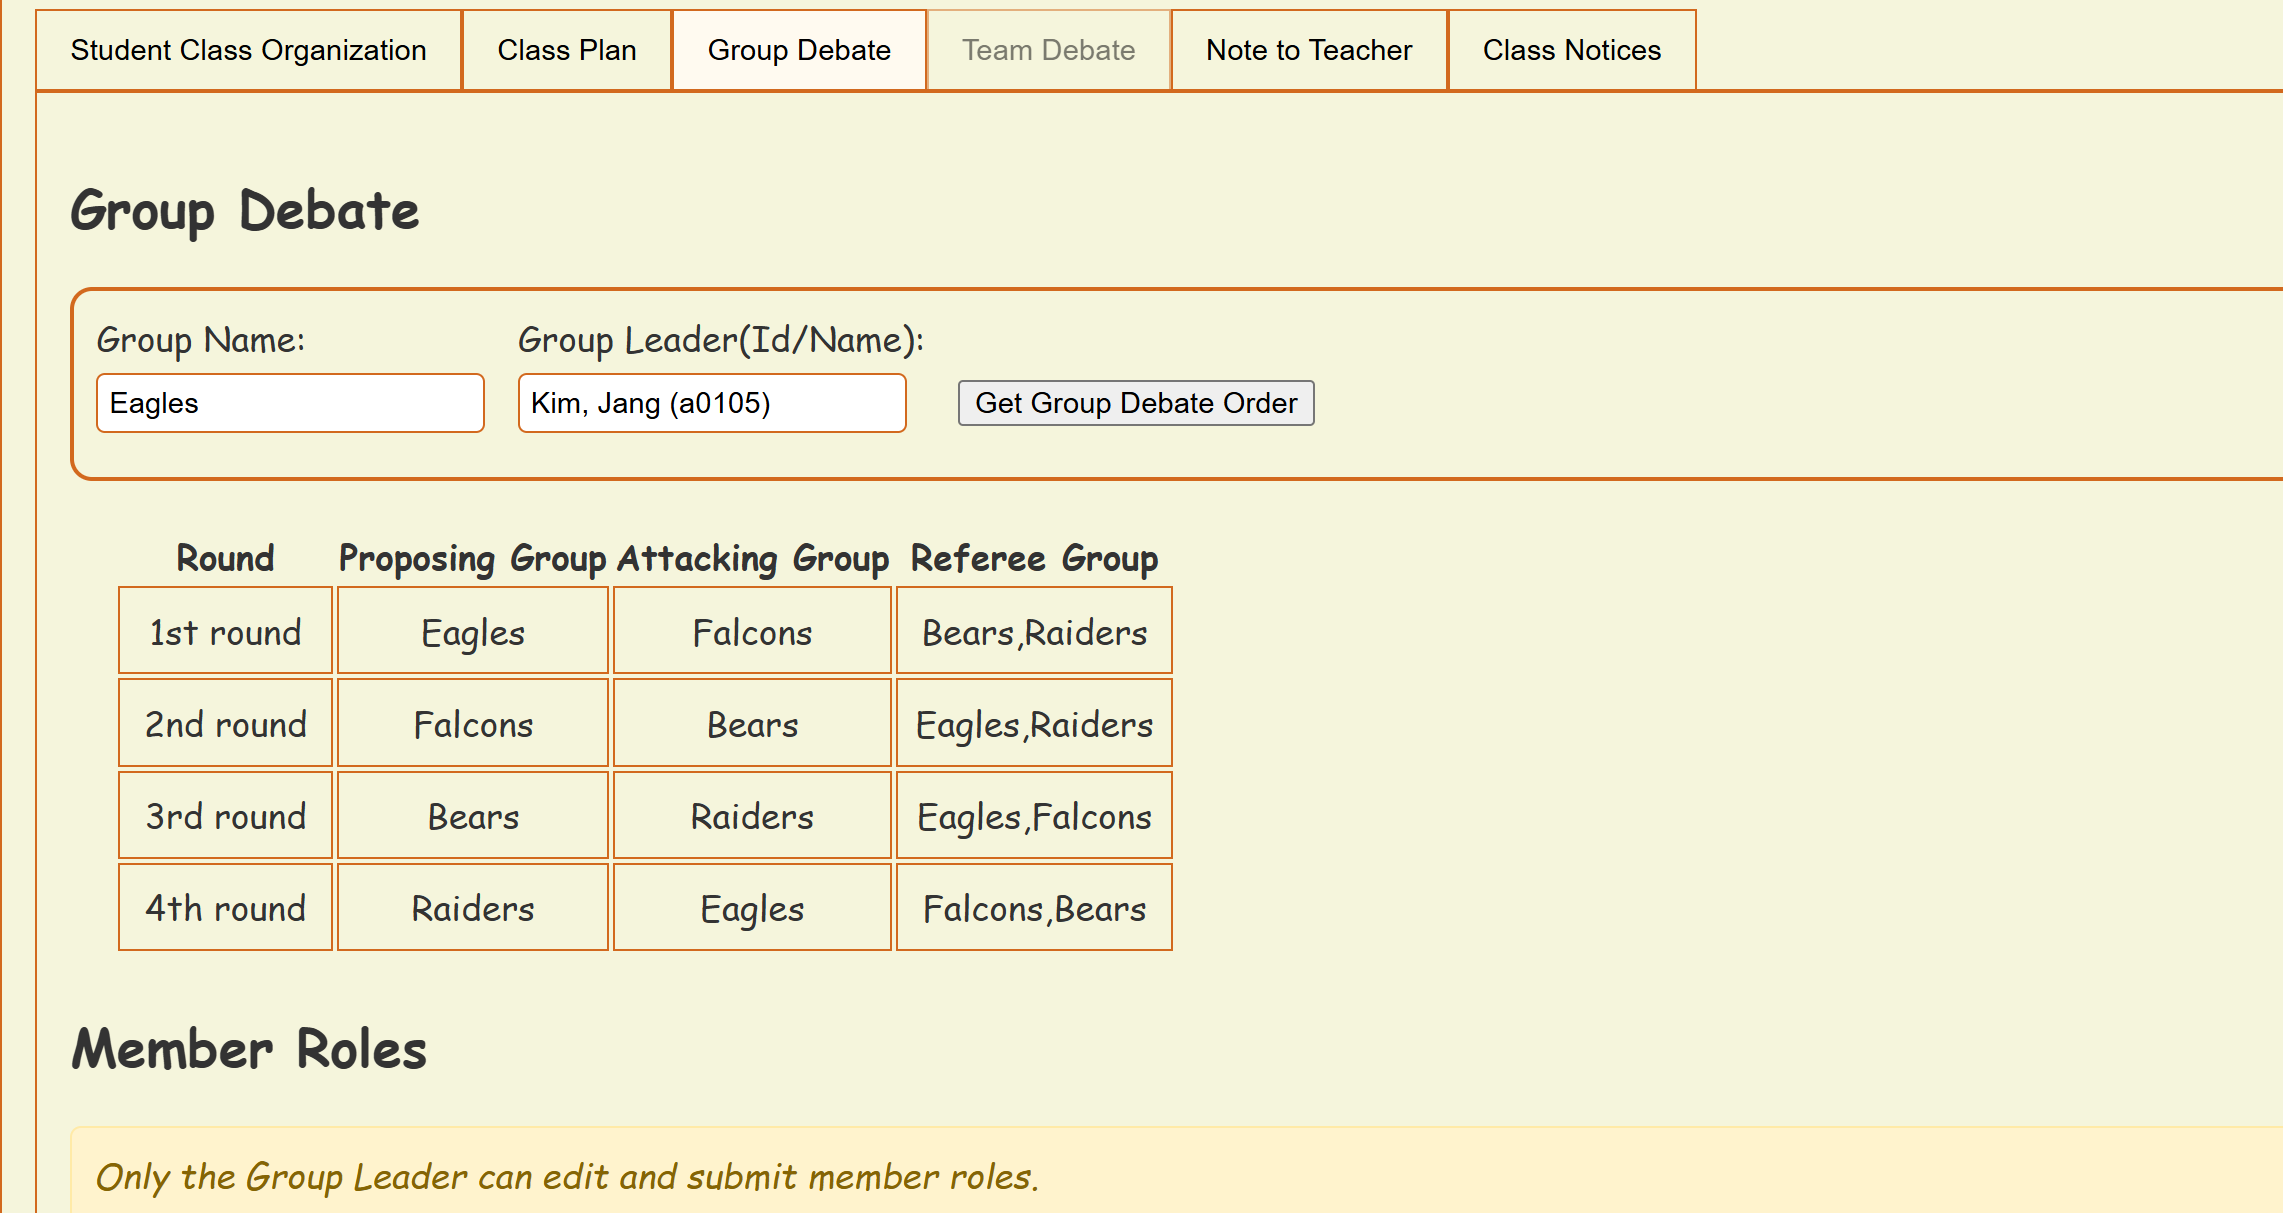Click the 4th round cell

pyautogui.click(x=225, y=908)
